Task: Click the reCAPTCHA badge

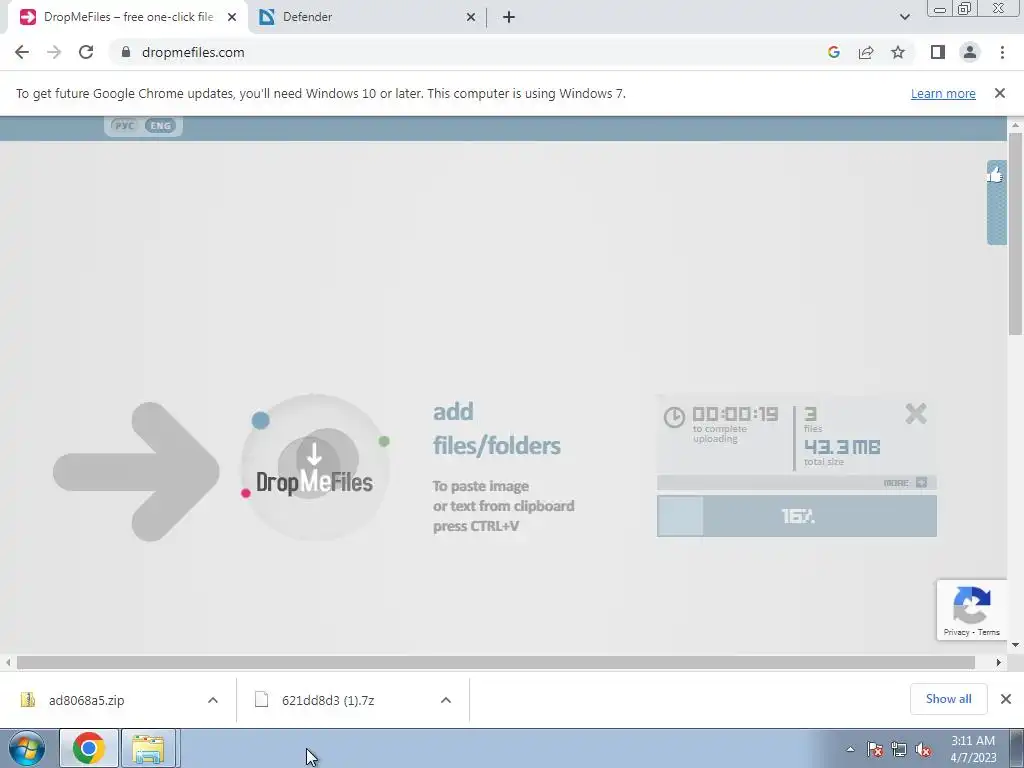Action: [972, 609]
